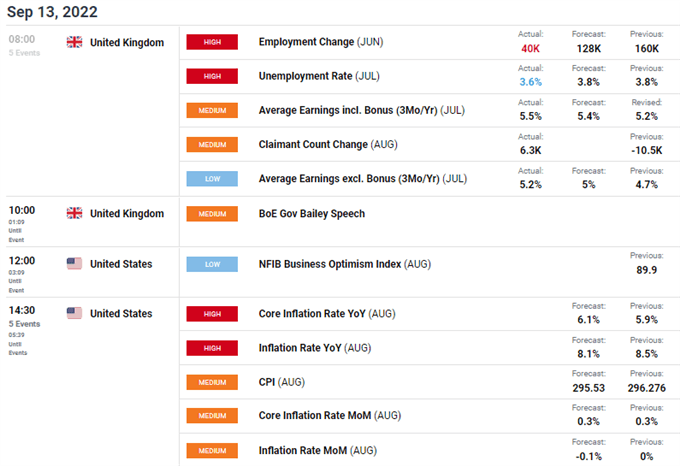Viewport: 680px width, 466px height.
Task: Click United States label at 14:30
Action: (121, 313)
